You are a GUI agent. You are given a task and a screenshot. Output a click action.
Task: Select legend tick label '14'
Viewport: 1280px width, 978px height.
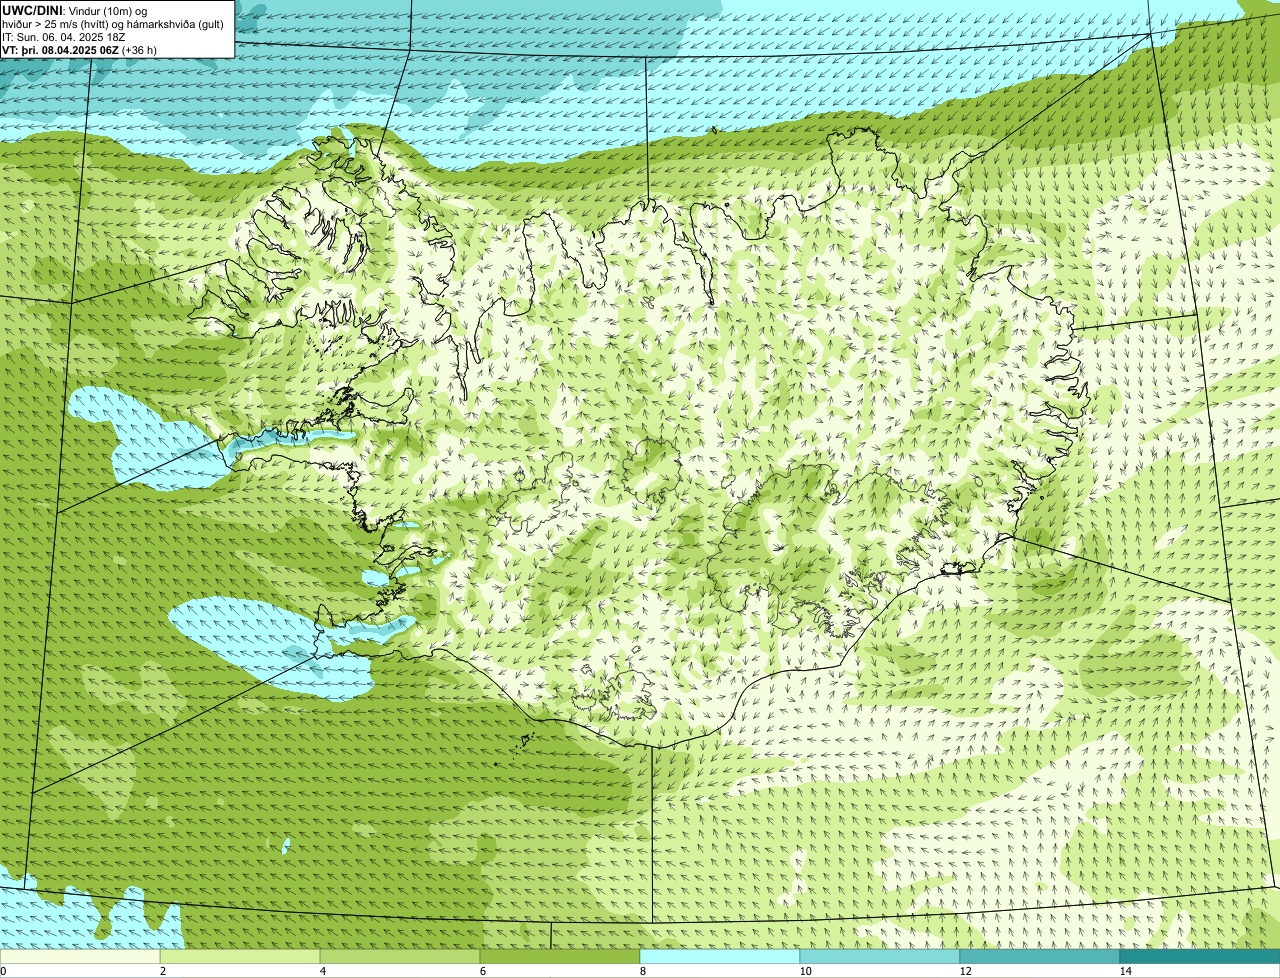pos(1125,971)
